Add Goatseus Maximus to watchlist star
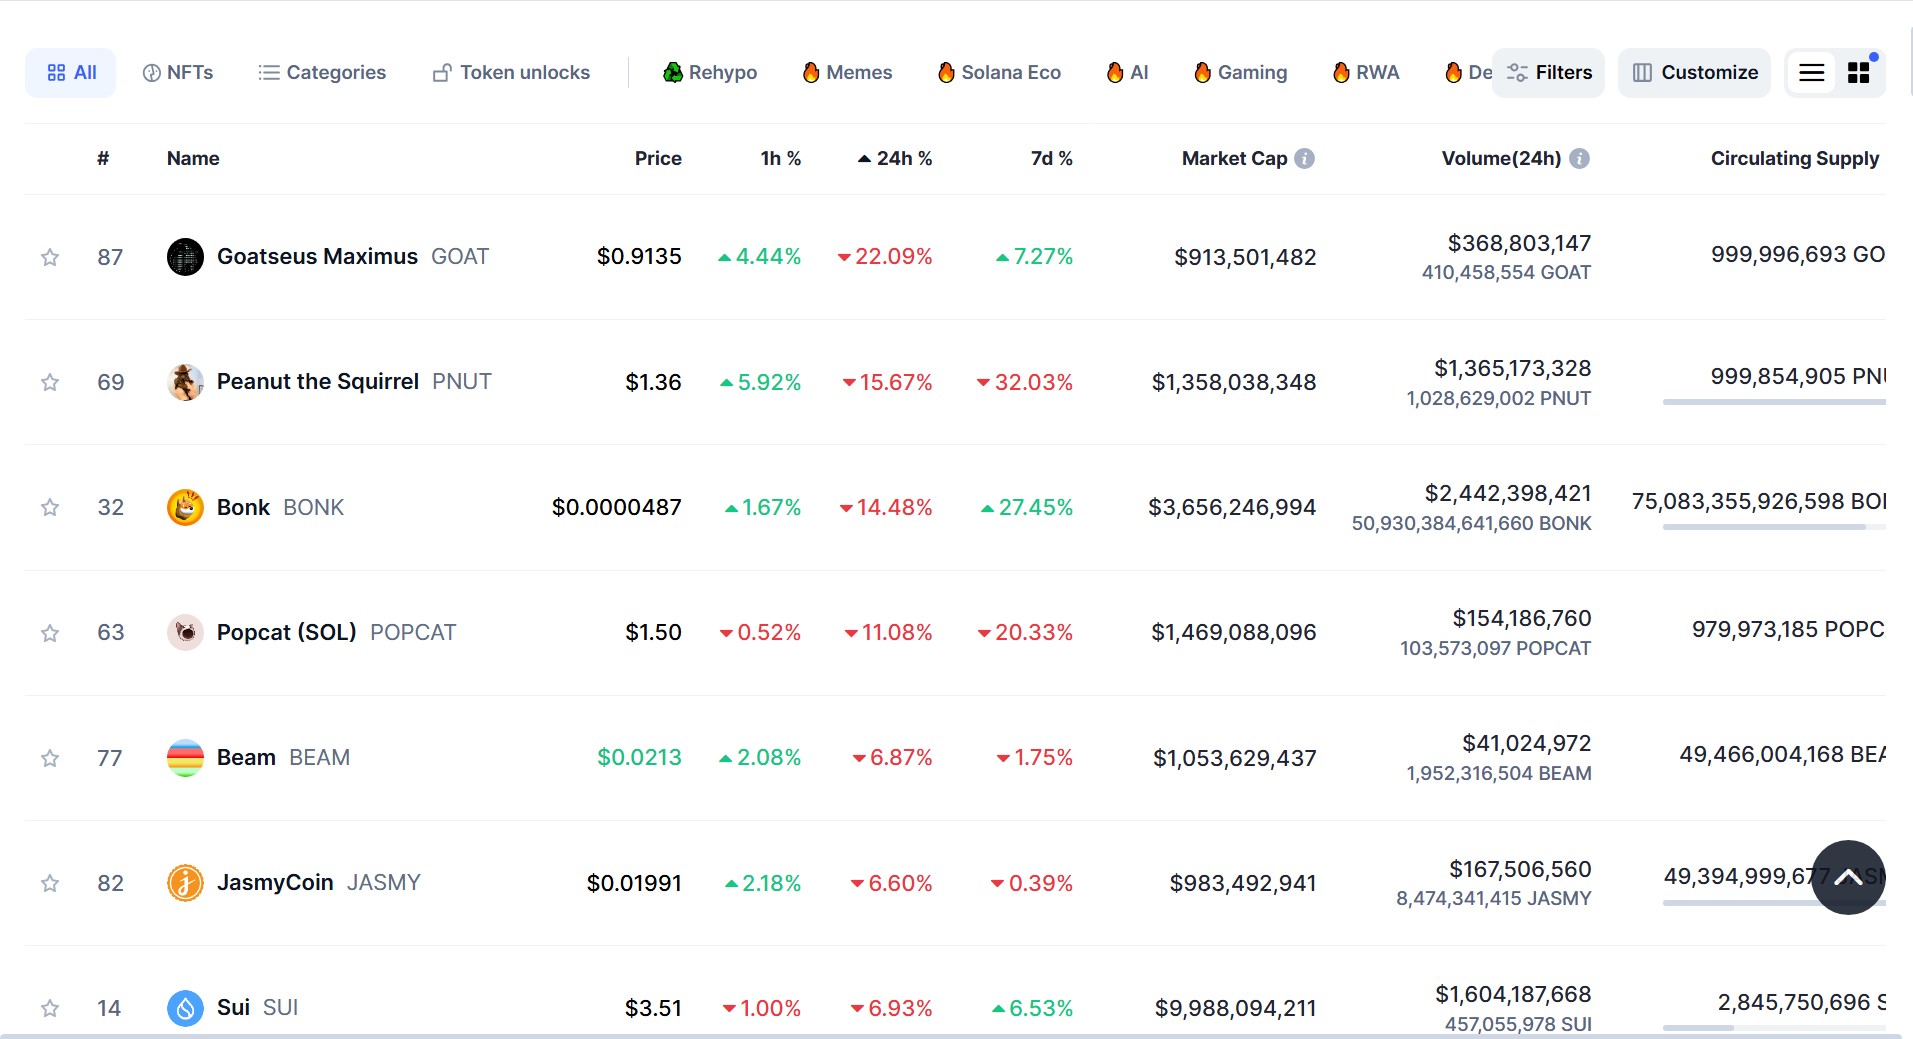1913x1039 pixels. click(50, 257)
